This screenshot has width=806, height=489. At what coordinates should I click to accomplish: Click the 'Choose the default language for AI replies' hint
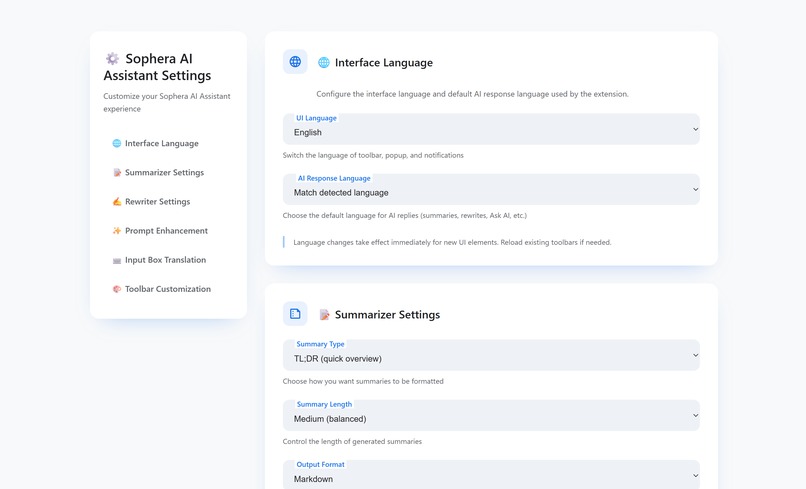click(x=405, y=215)
